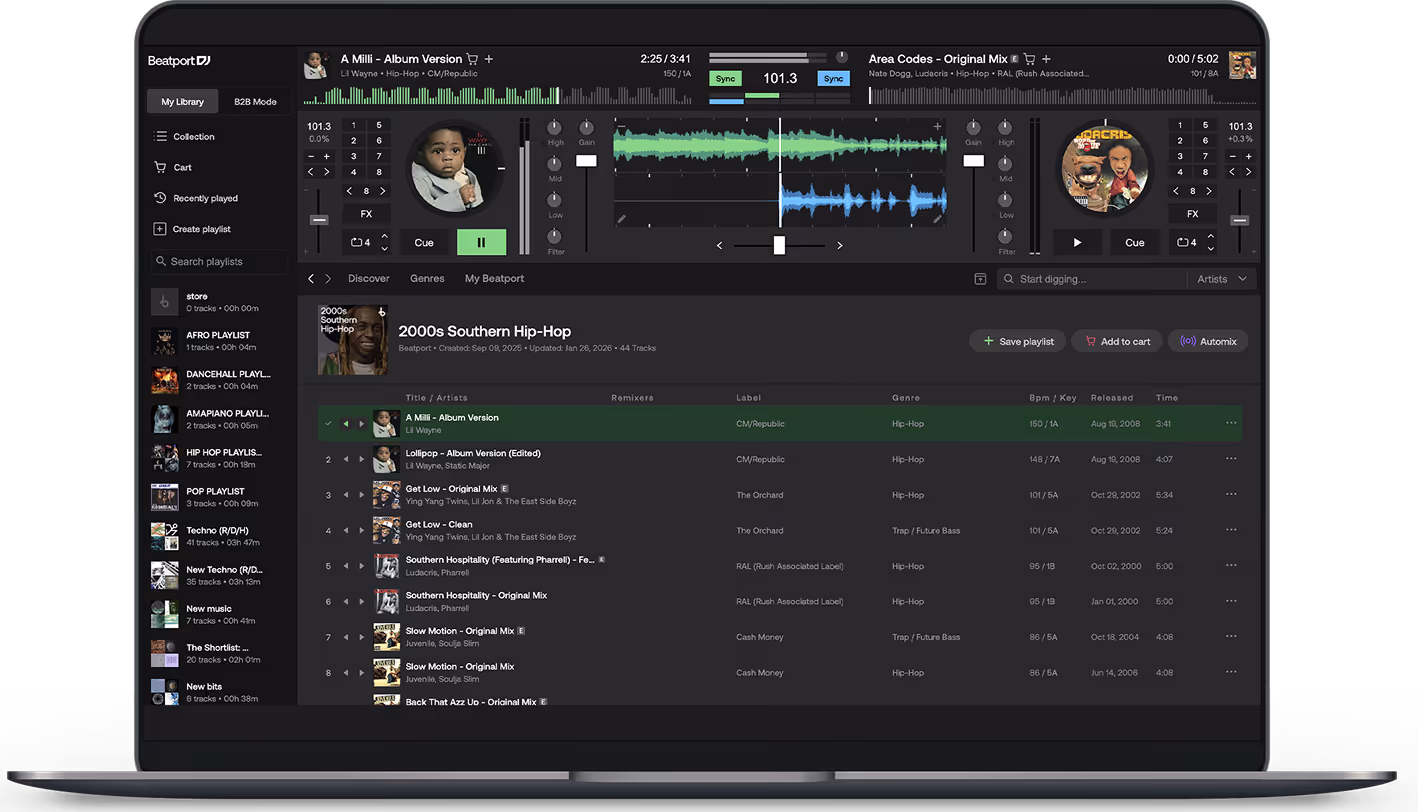The height and width of the screenshot is (812, 1418).
Task: Increase right deck loop size up arrow
Action: (1210, 237)
